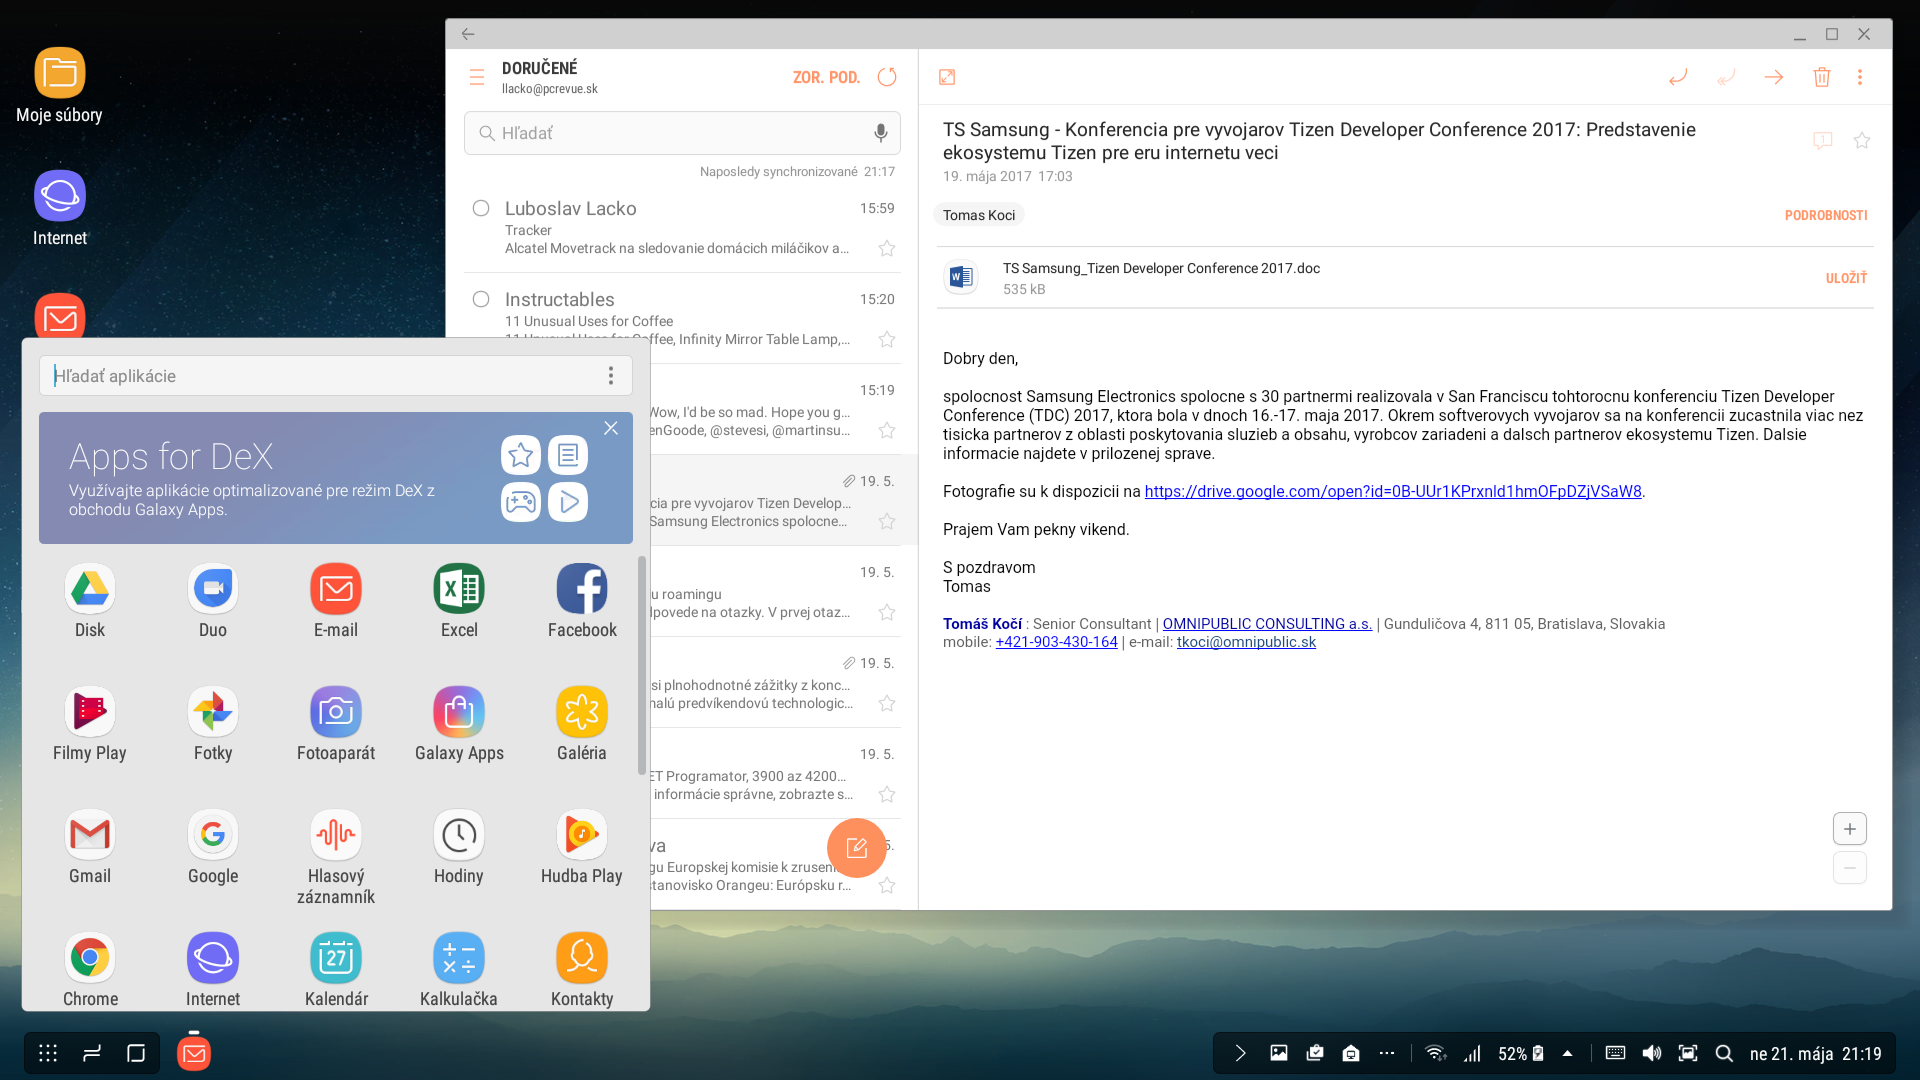
Task: Delete the email with trash icon
Action: (x=1822, y=77)
